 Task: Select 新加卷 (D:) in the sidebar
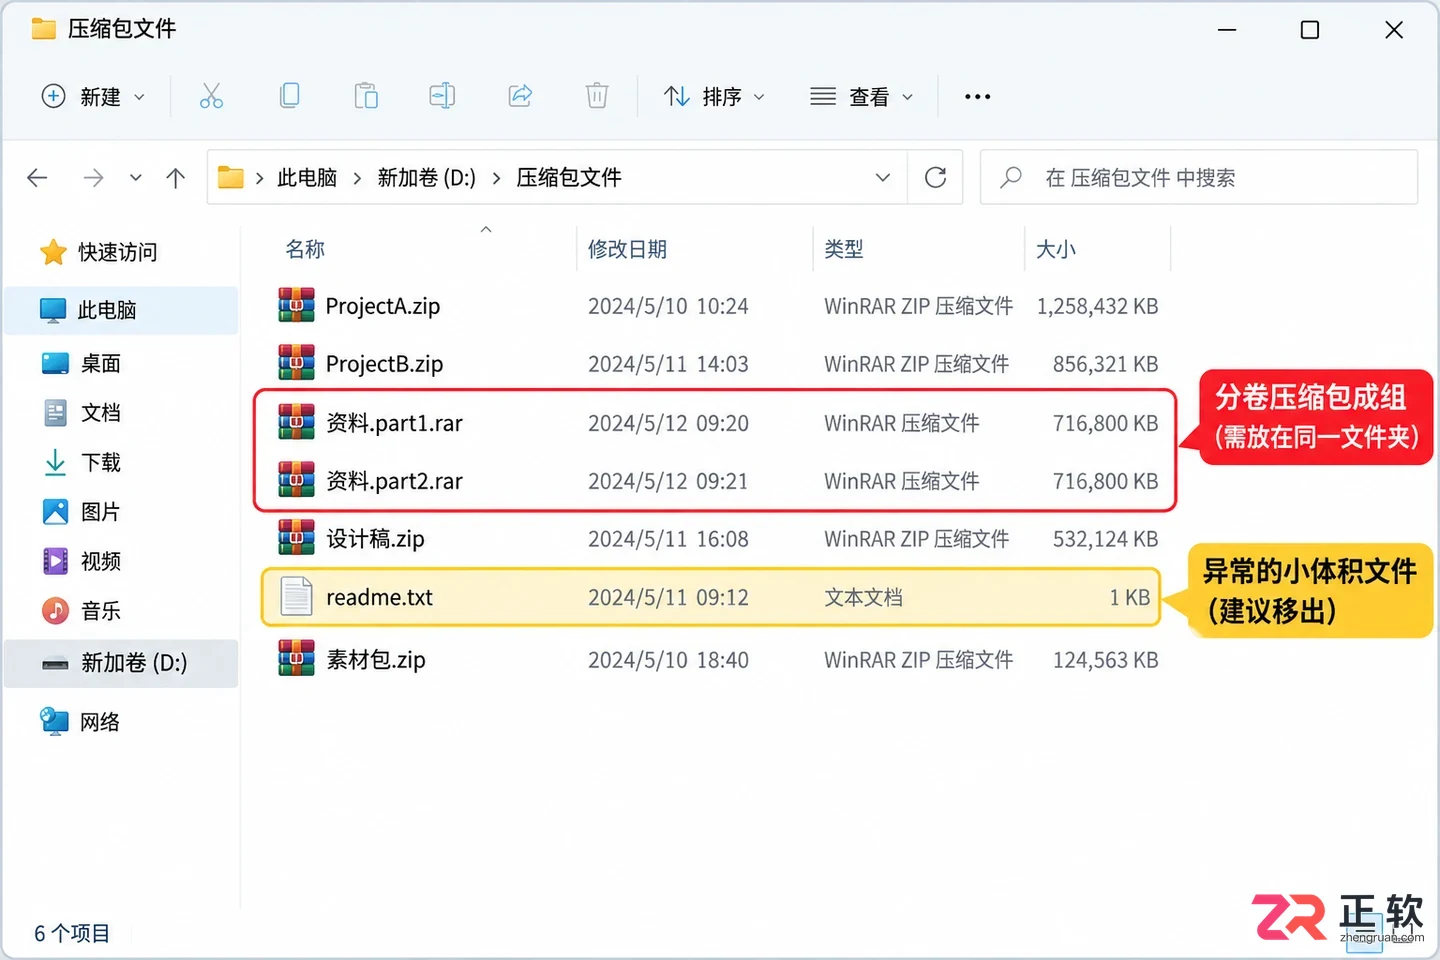click(121, 663)
